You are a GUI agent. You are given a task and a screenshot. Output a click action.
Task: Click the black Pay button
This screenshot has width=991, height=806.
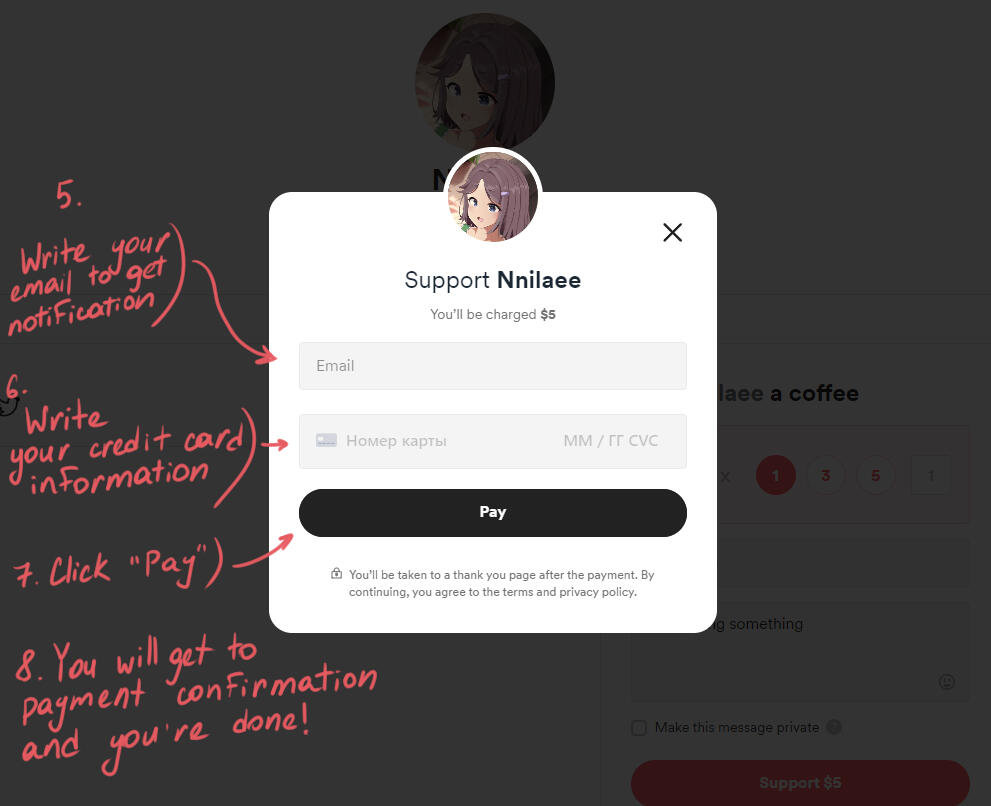(492, 513)
